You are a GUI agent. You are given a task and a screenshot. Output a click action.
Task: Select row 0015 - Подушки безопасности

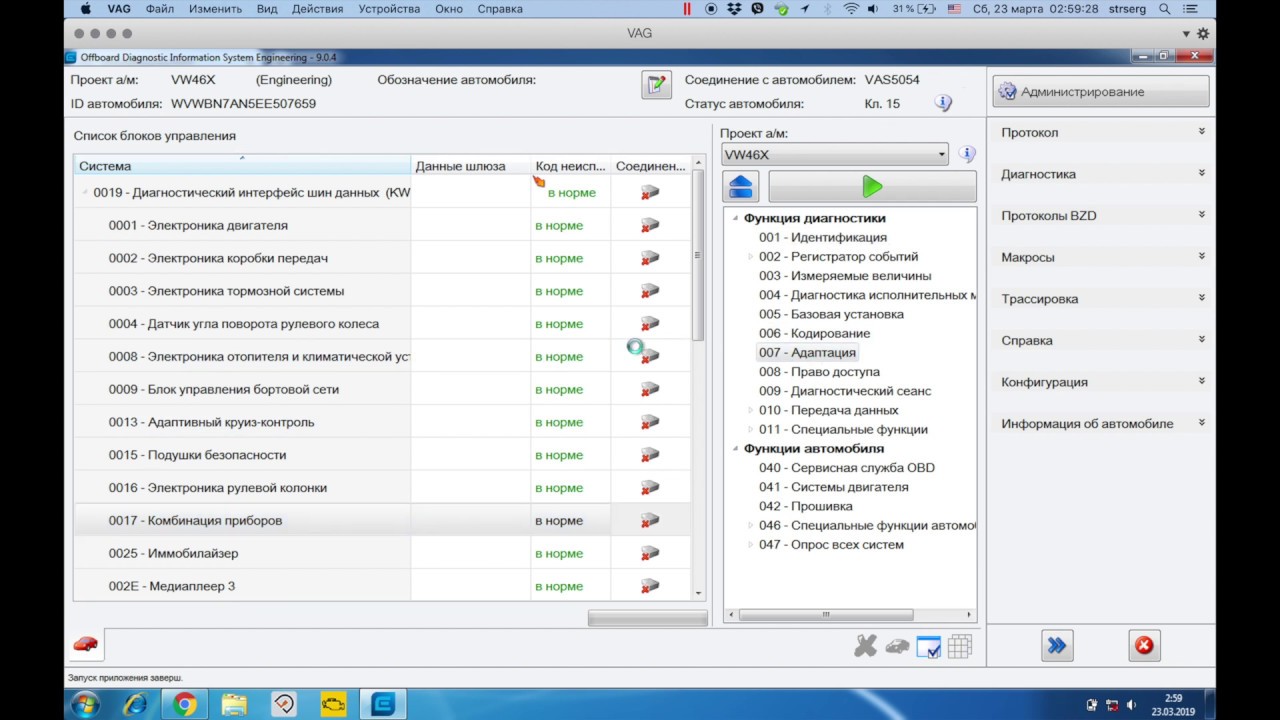382,455
